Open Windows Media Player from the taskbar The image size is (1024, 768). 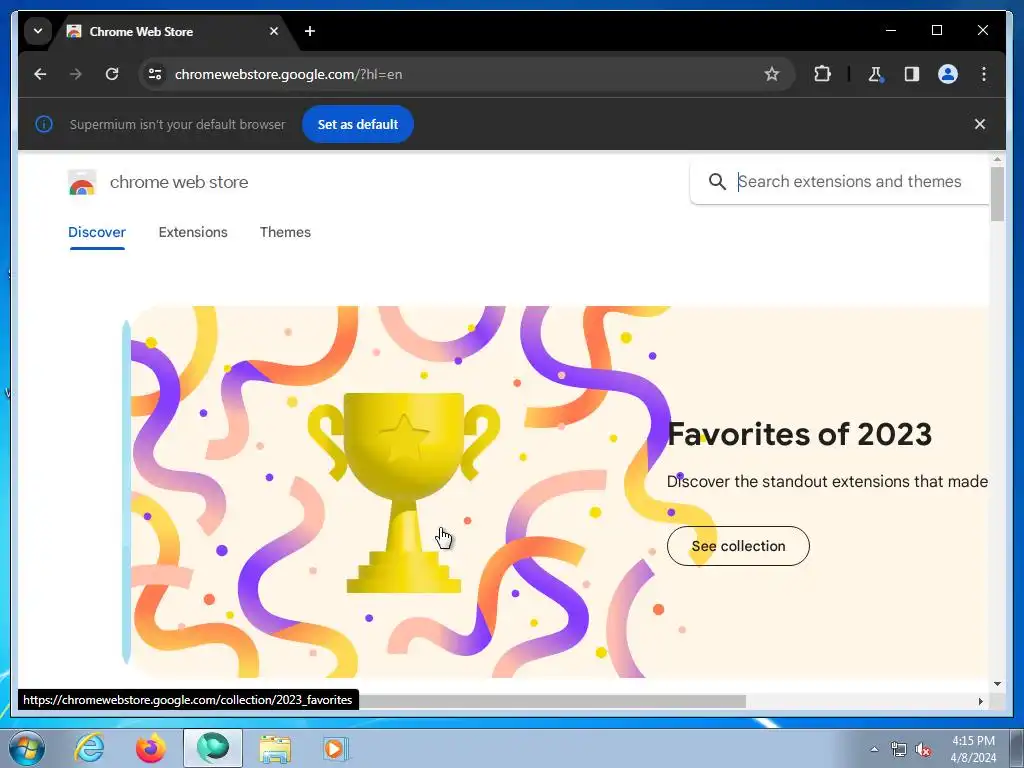[x=336, y=748]
